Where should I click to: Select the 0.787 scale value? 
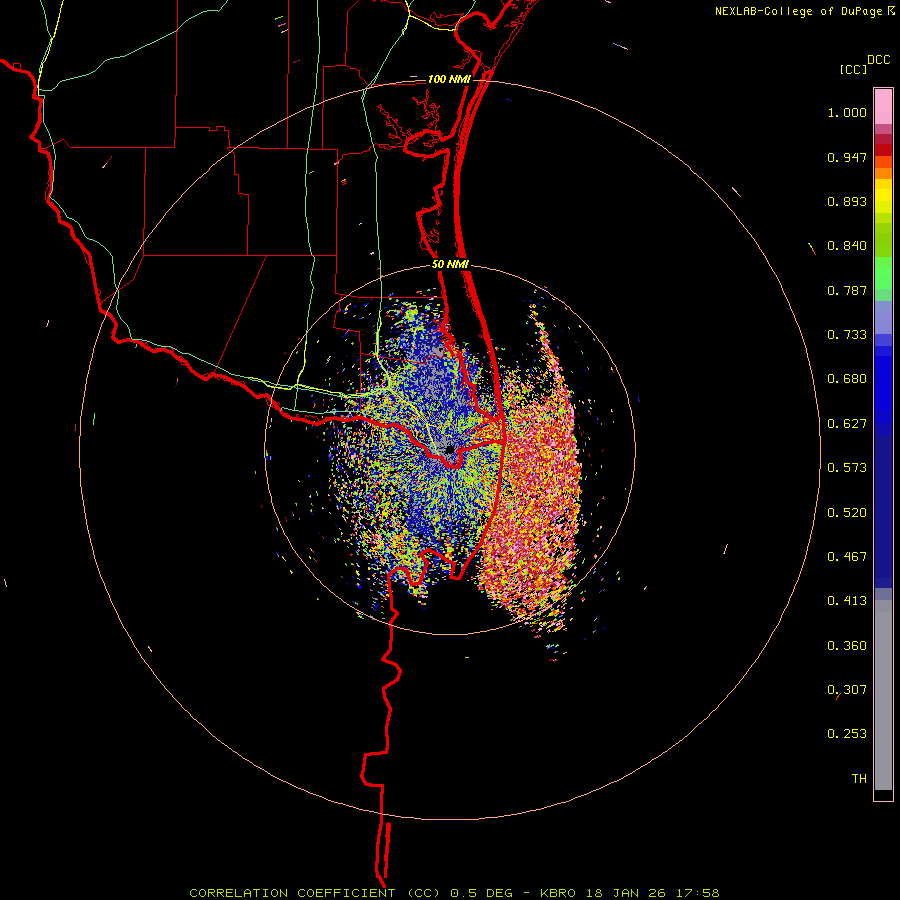tap(847, 290)
